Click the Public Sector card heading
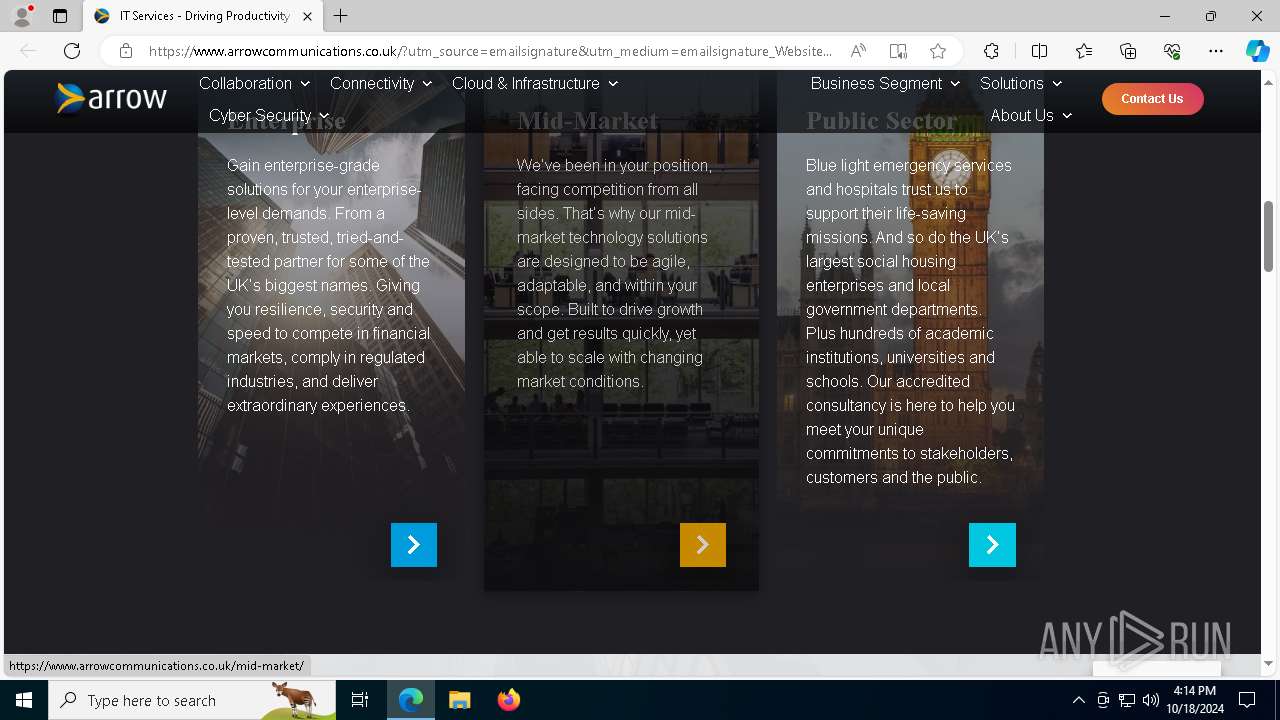1280x720 pixels. click(x=882, y=122)
